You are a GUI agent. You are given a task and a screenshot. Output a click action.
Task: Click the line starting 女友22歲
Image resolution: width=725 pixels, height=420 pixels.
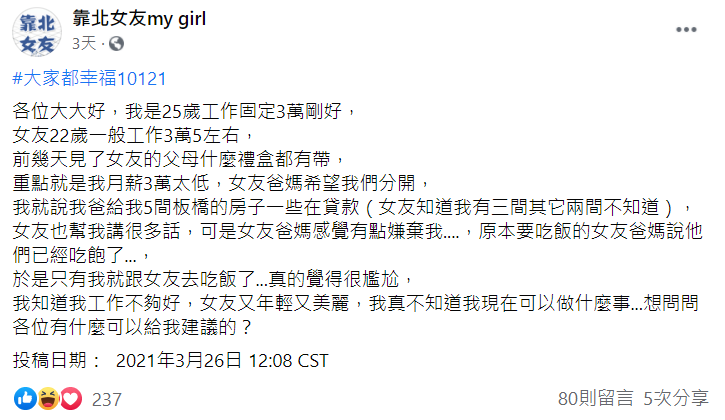point(134,135)
